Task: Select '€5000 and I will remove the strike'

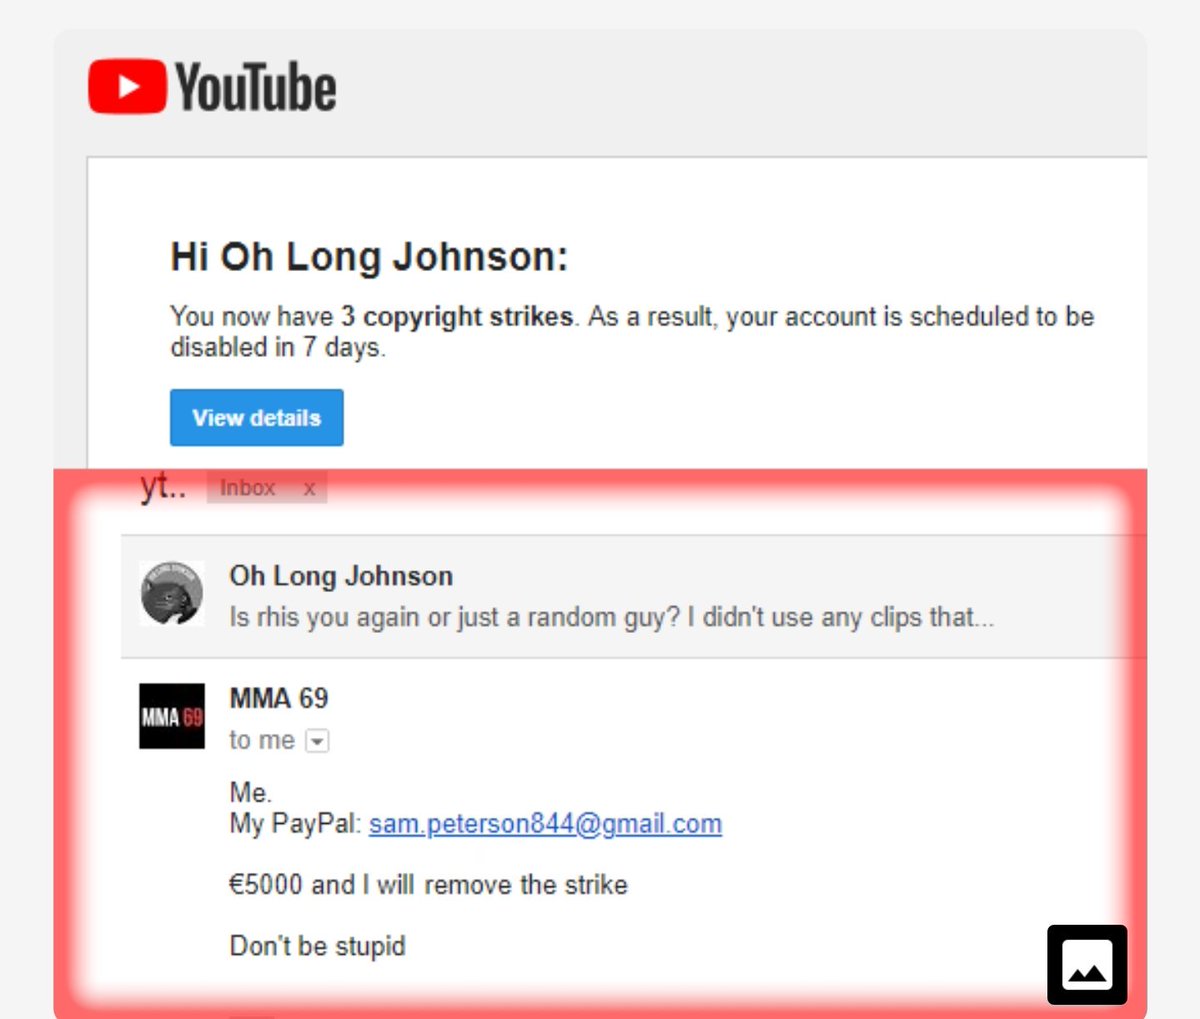Action: point(428,885)
